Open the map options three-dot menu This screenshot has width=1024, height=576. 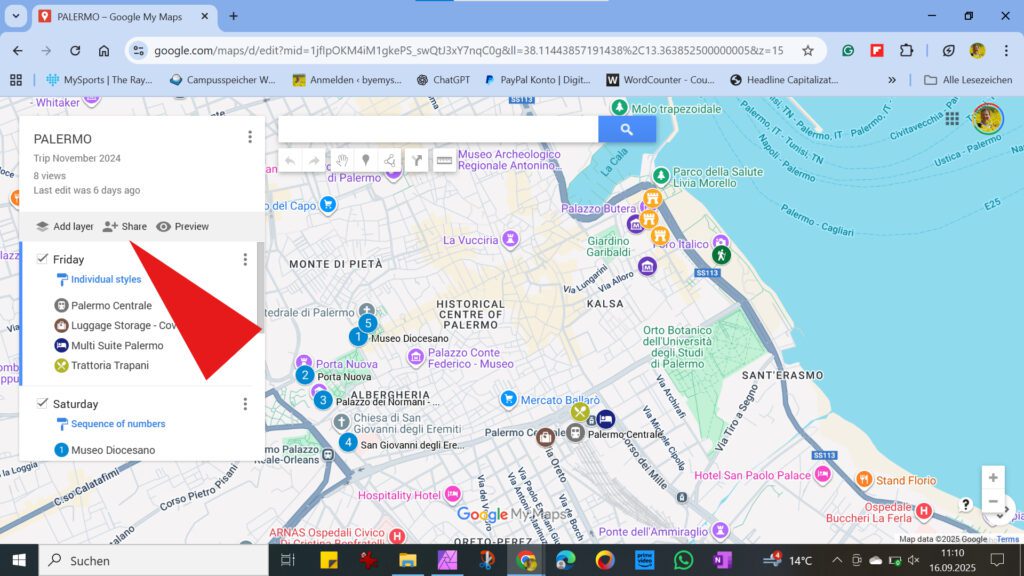(x=249, y=136)
